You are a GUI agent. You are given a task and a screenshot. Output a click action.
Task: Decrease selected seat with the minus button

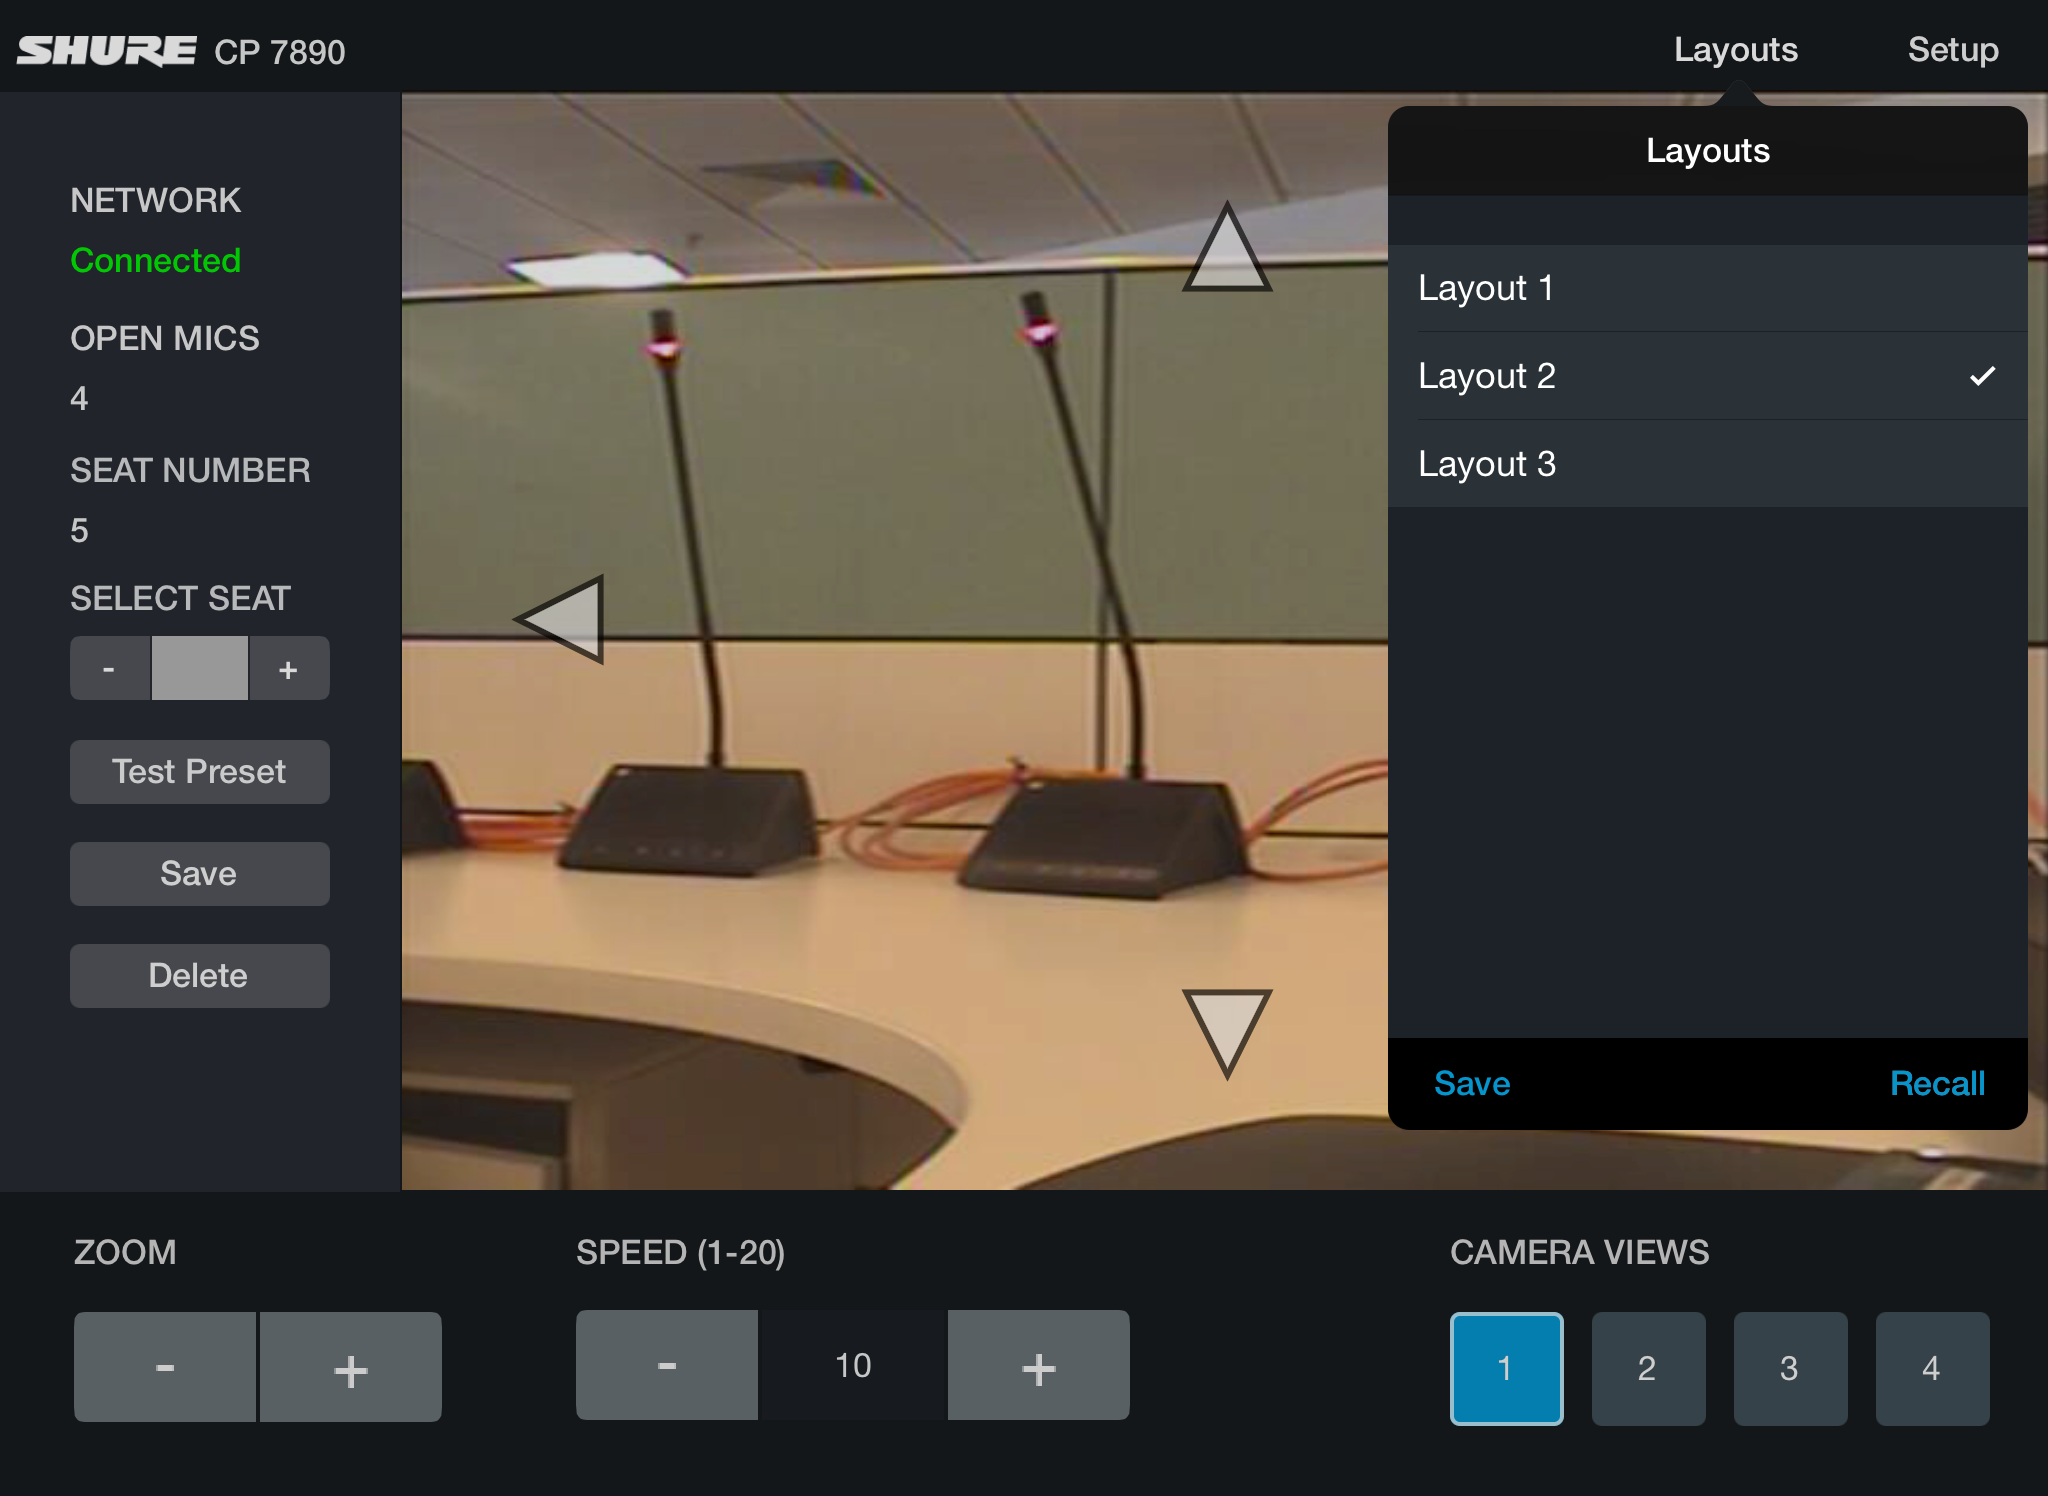pos(109,668)
